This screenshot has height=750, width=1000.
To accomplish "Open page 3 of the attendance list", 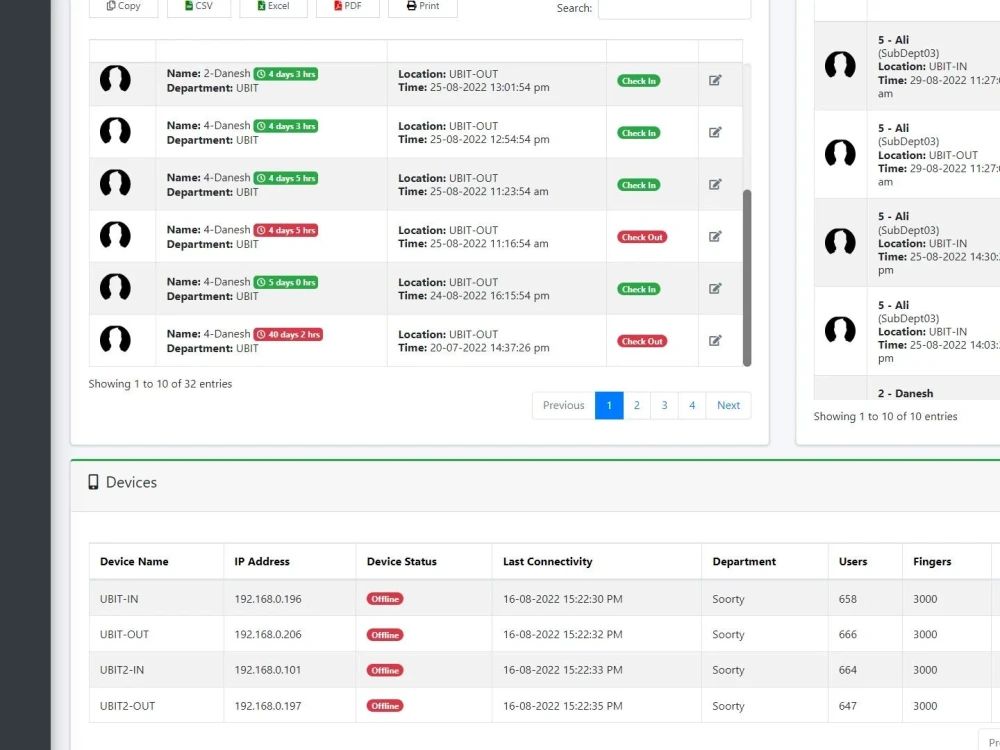I will [x=664, y=405].
